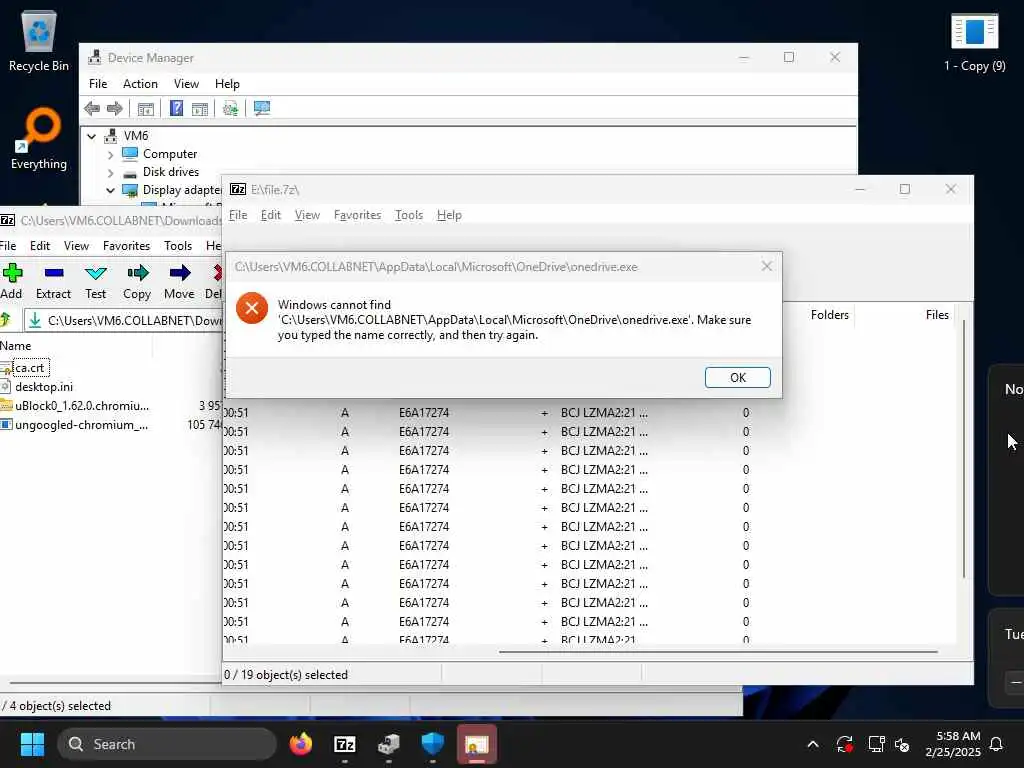The height and width of the screenshot is (768, 1024).
Task: Click the monitor icon in Device Manager toolbar
Action: tap(262, 108)
